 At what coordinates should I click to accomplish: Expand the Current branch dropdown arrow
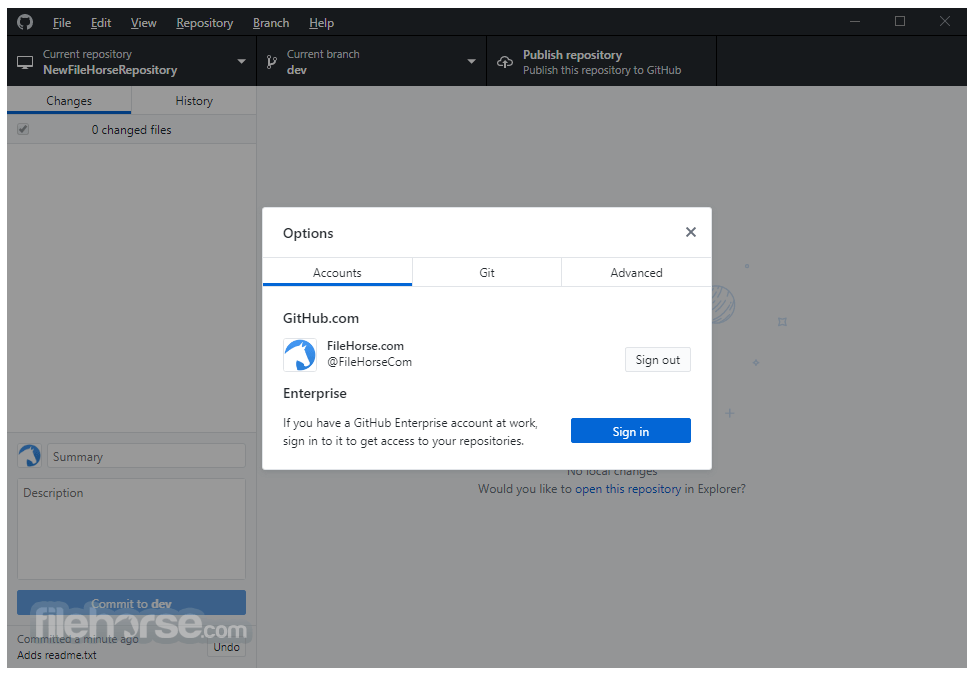tap(471, 61)
